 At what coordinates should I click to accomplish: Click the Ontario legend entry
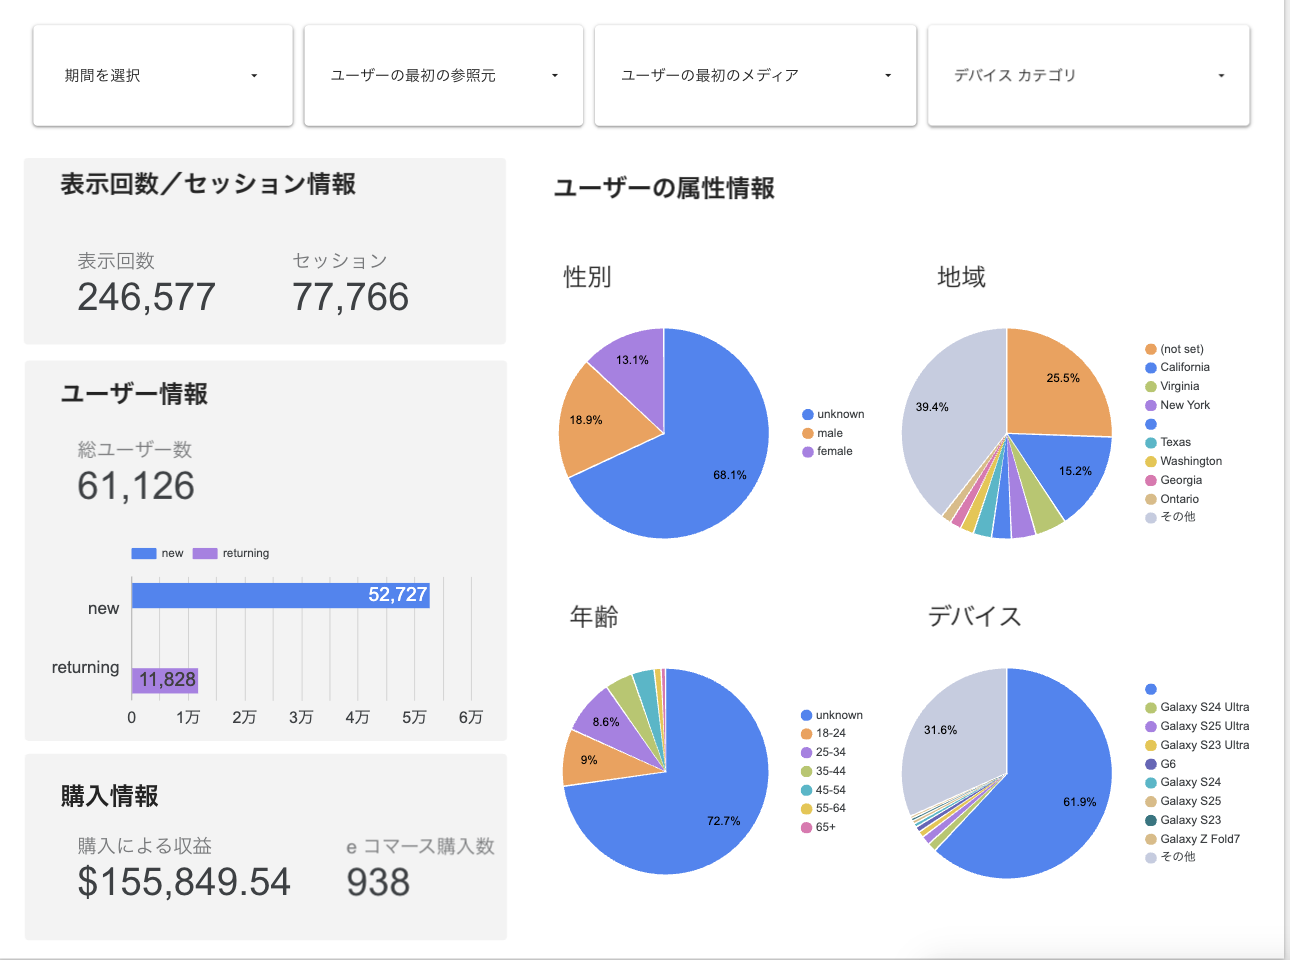coord(1172,499)
